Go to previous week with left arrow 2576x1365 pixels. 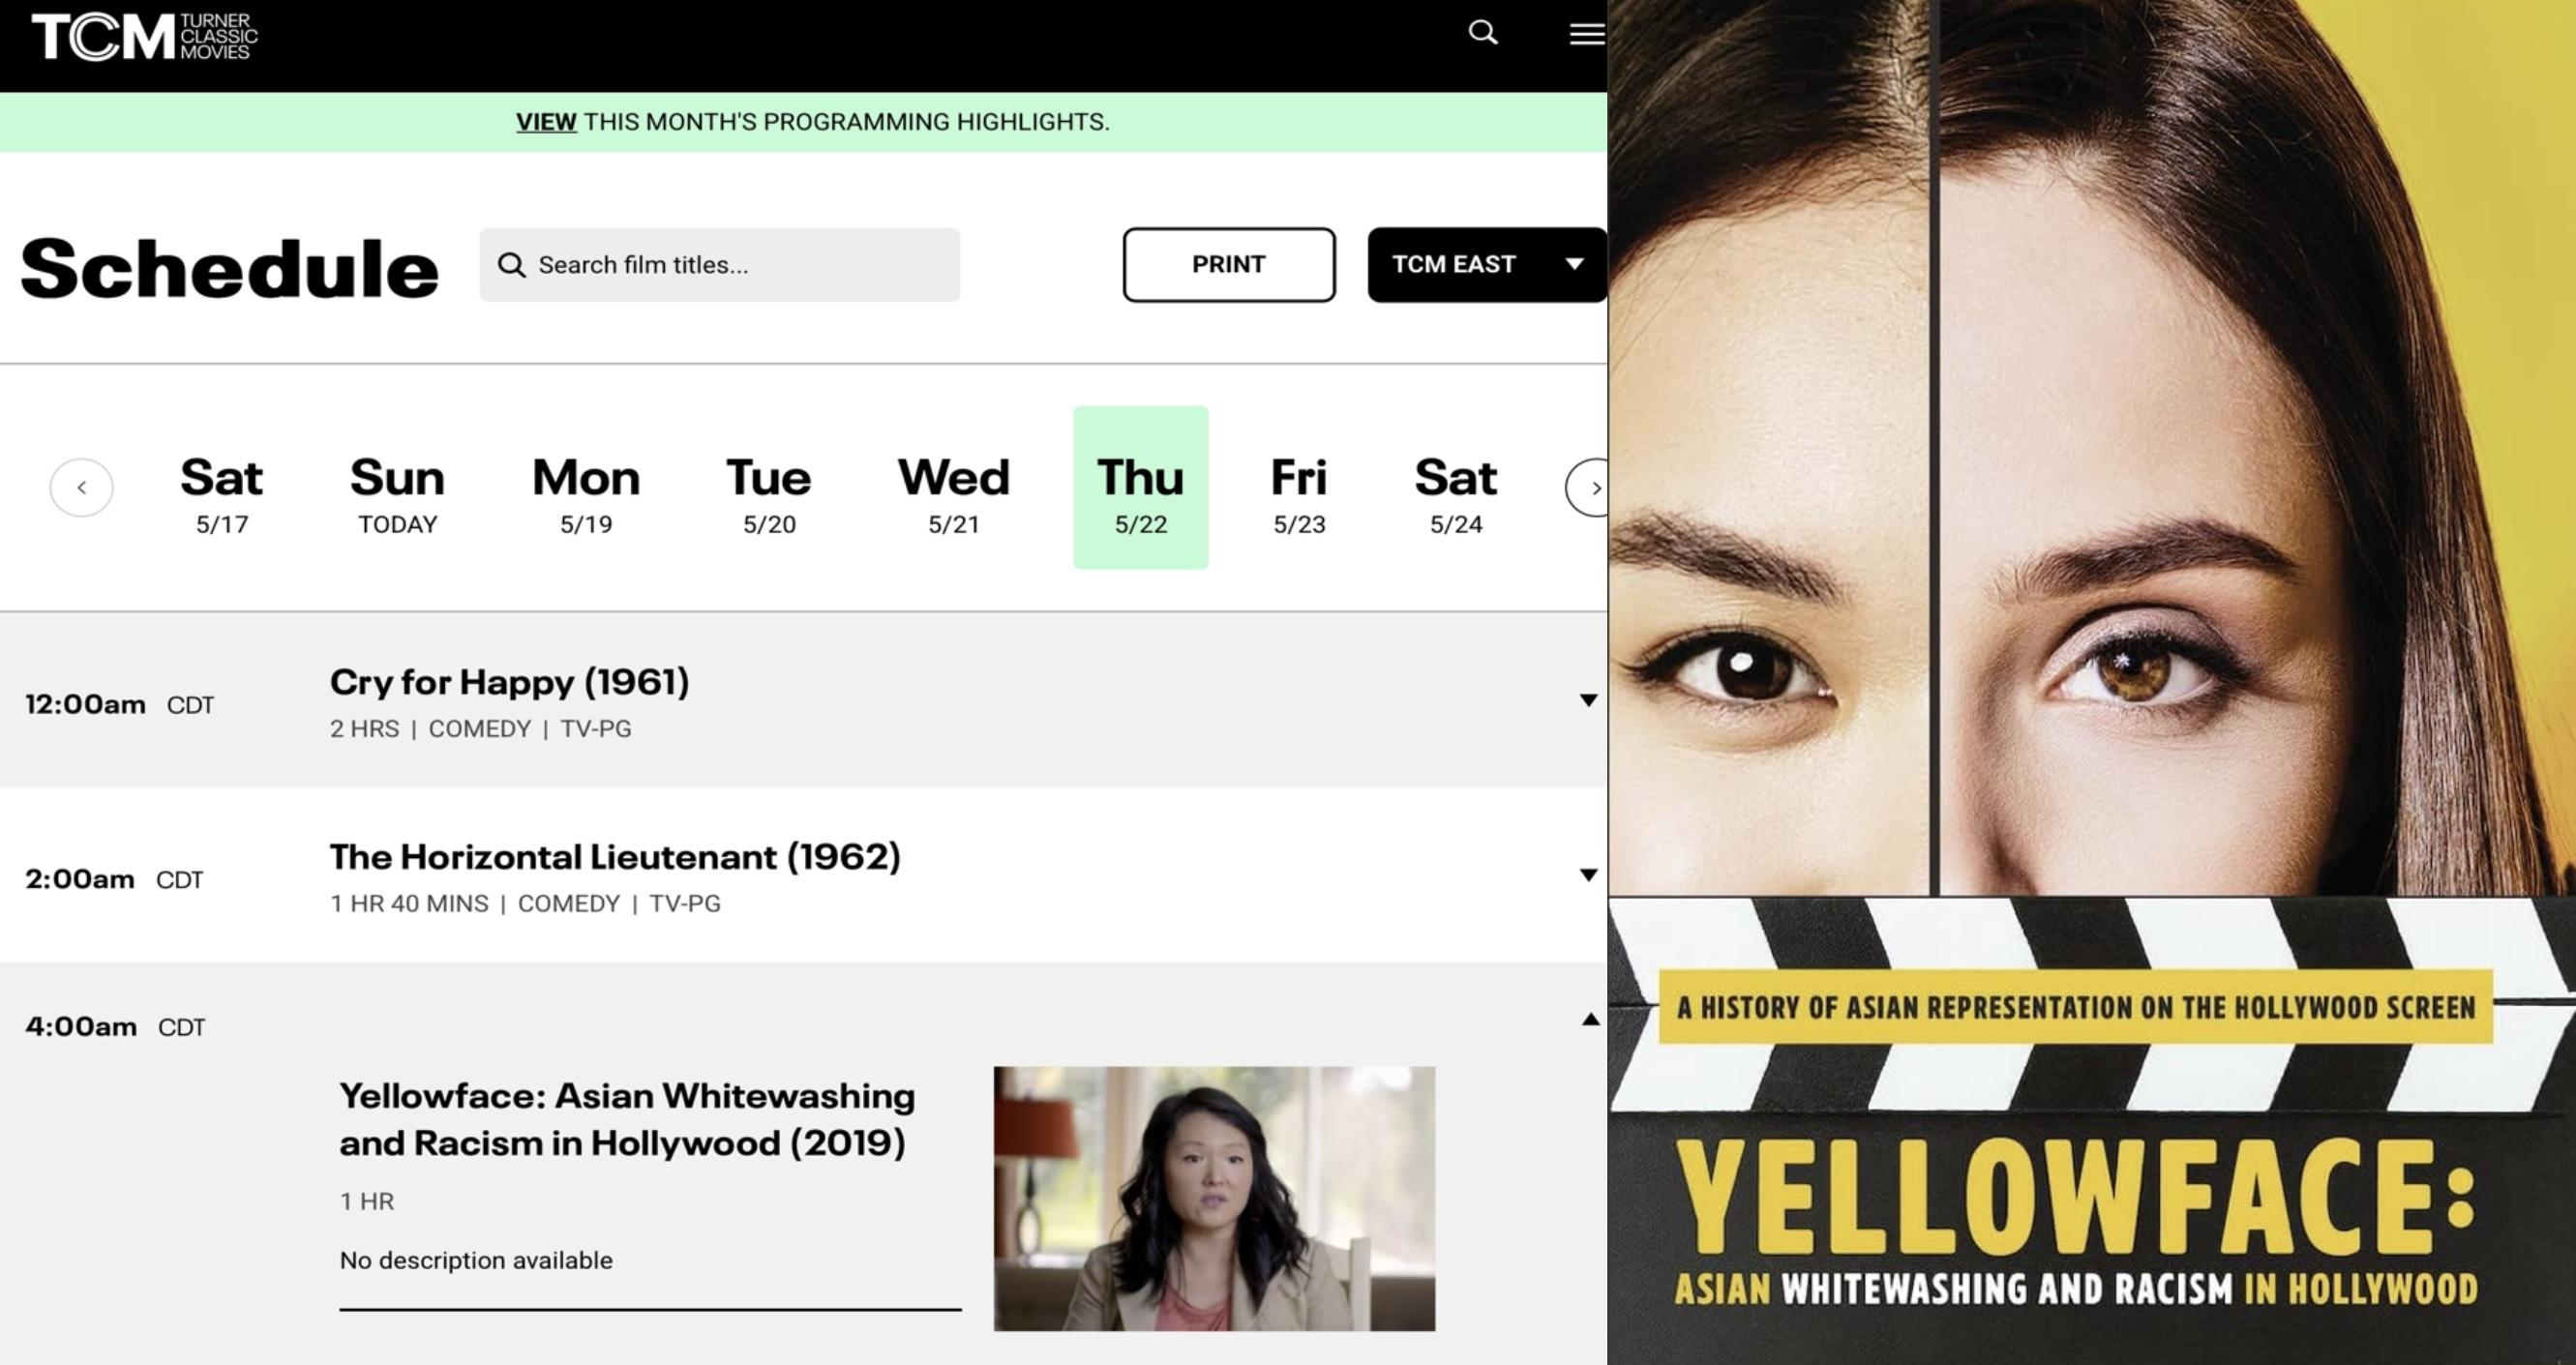click(82, 488)
